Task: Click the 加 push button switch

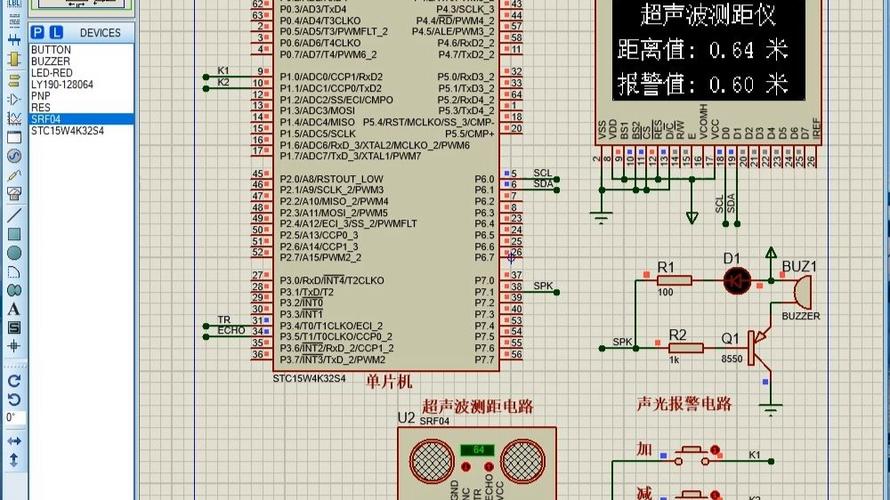Action: pyautogui.click(x=691, y=456)
